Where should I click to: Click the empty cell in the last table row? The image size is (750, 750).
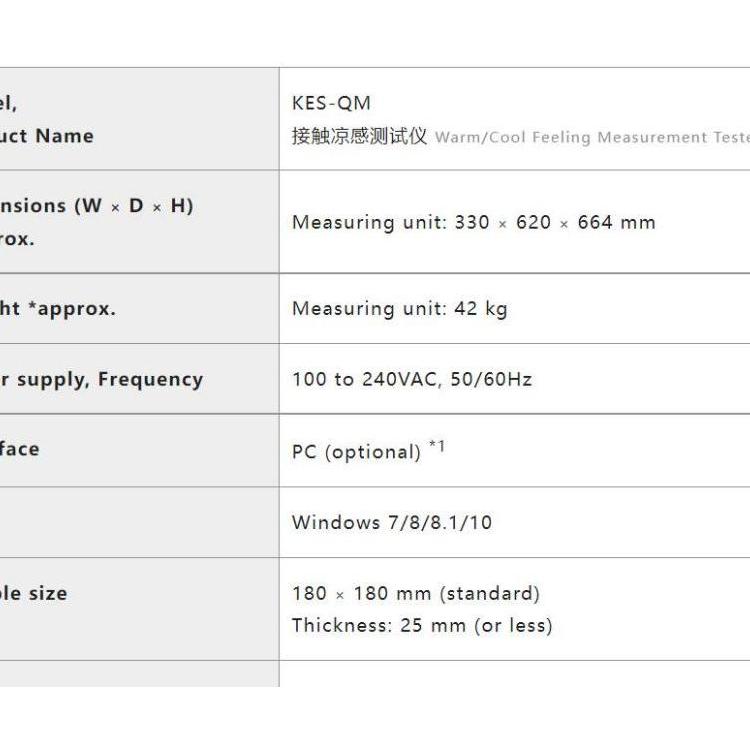(x=515, y=674)
